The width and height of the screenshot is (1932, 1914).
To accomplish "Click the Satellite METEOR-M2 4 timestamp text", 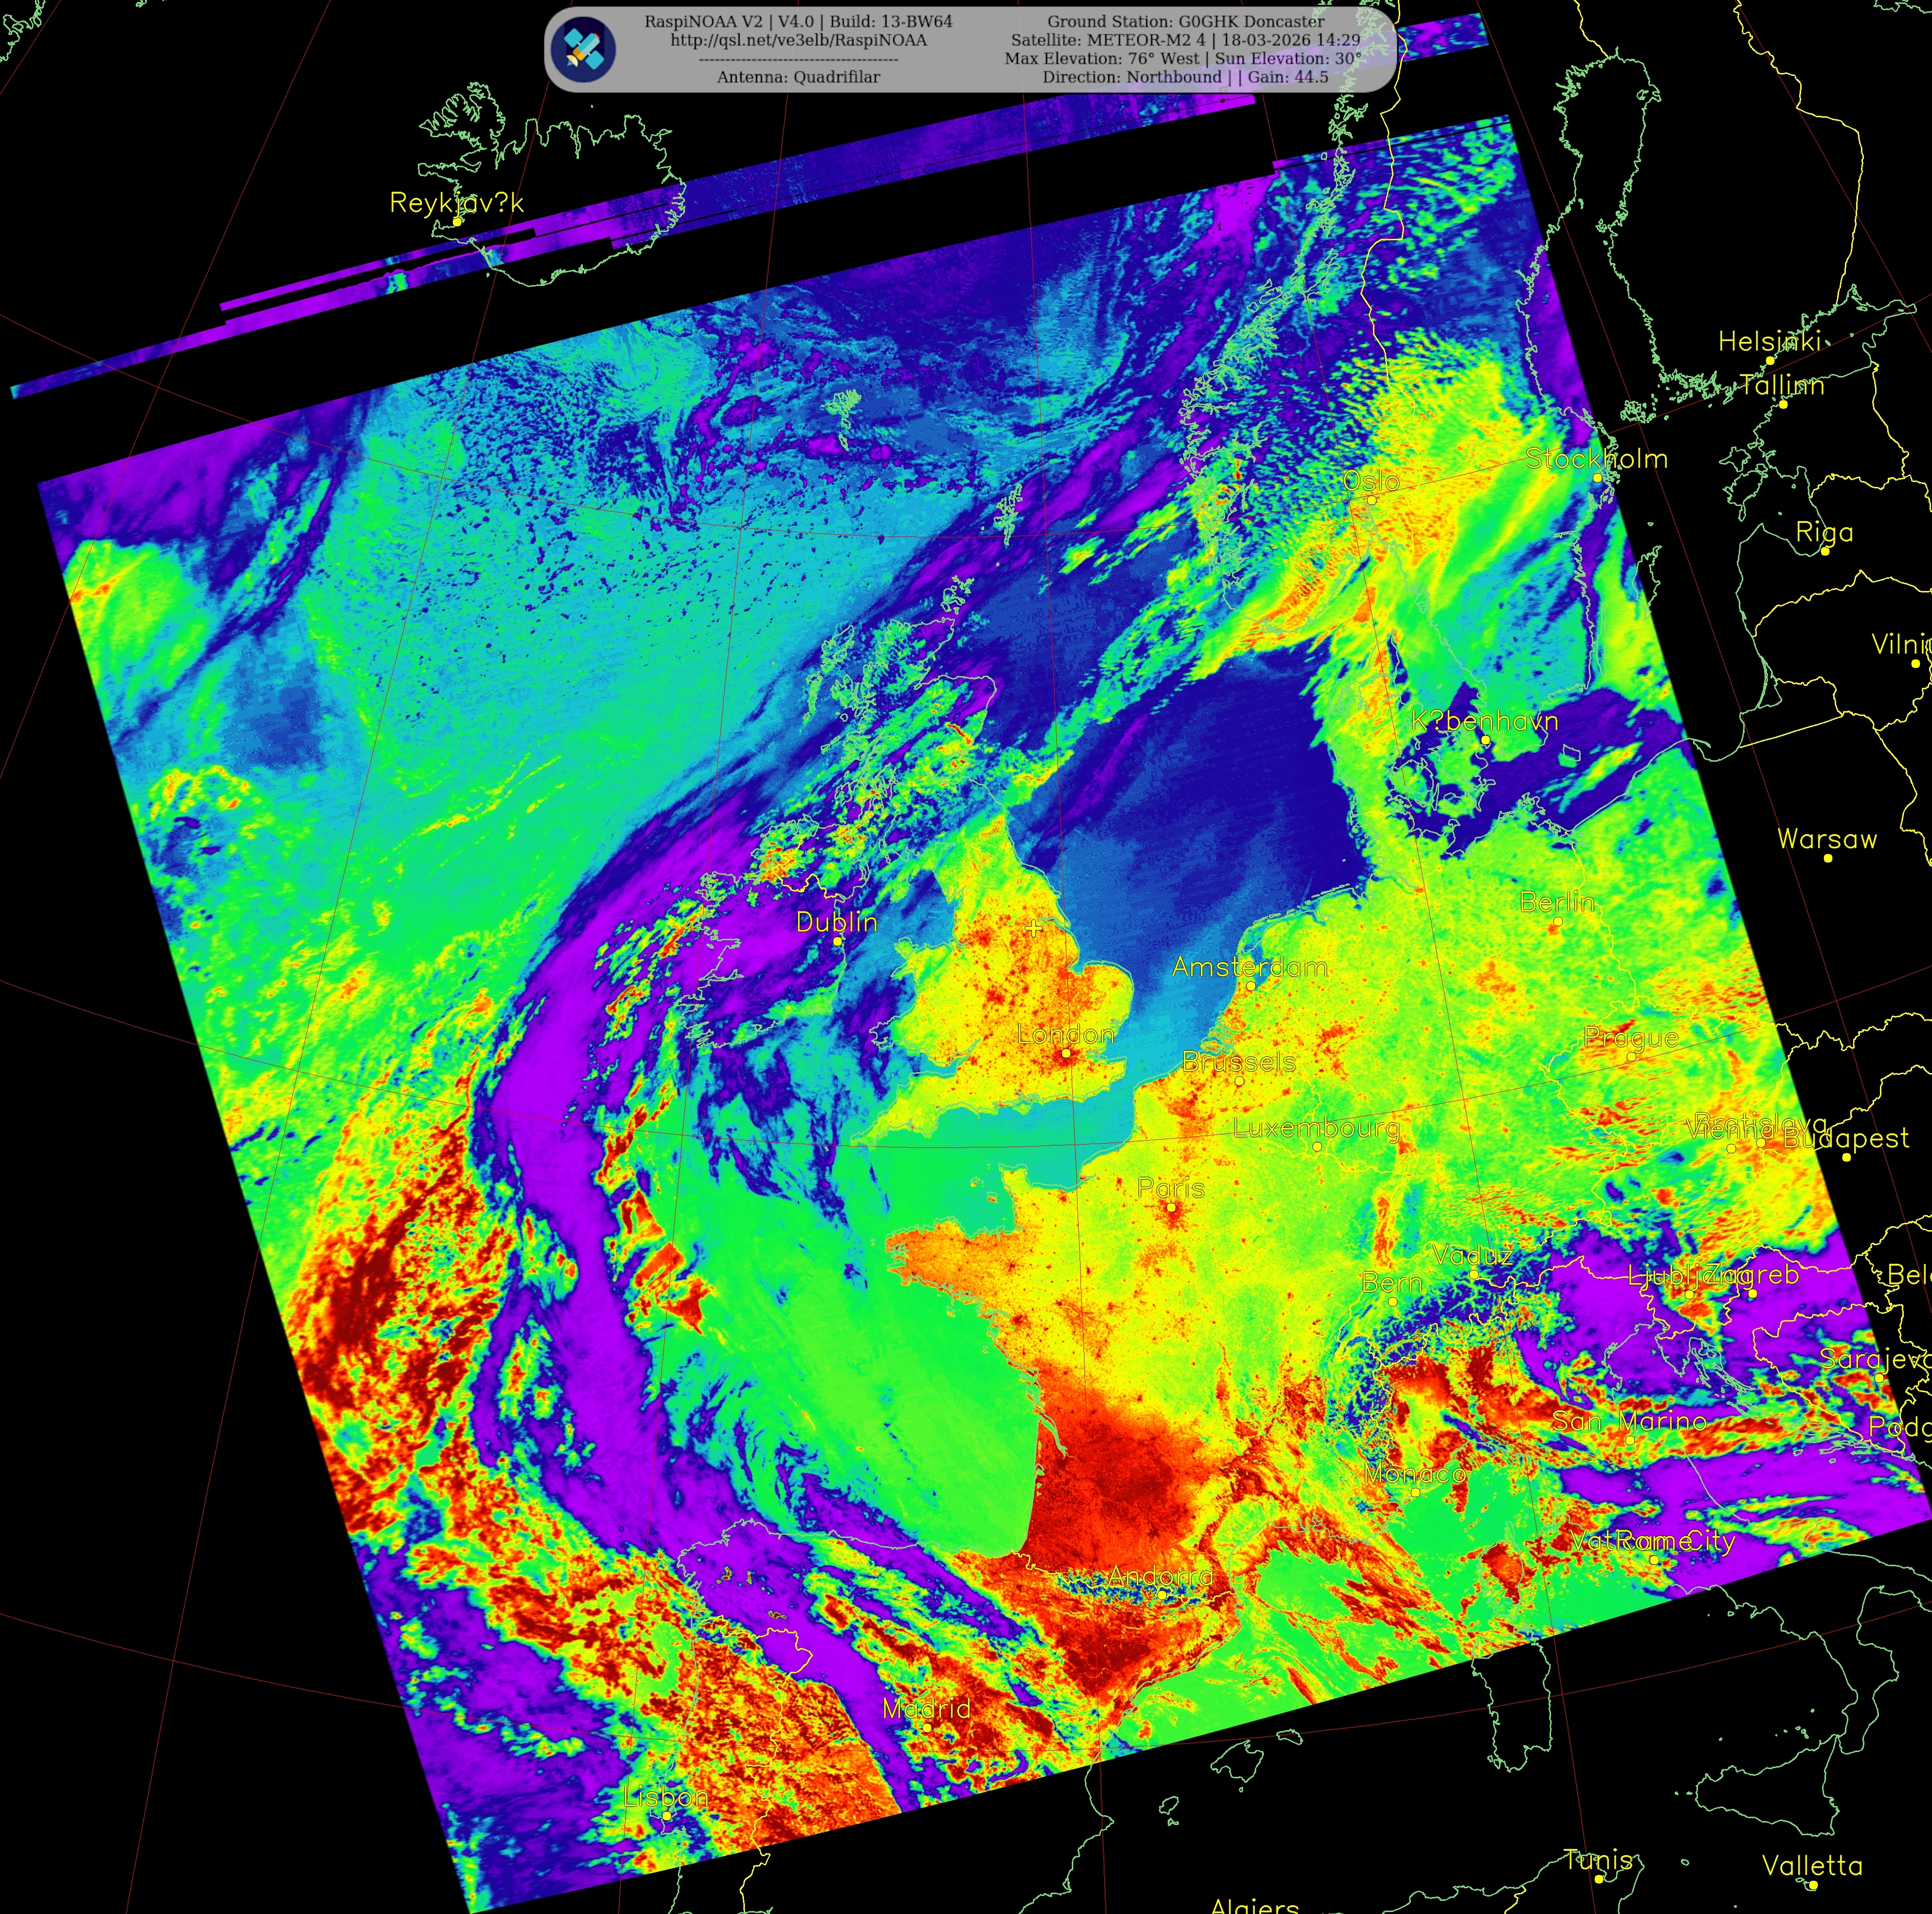I will pyautogui.click(x=1185, y=40).
